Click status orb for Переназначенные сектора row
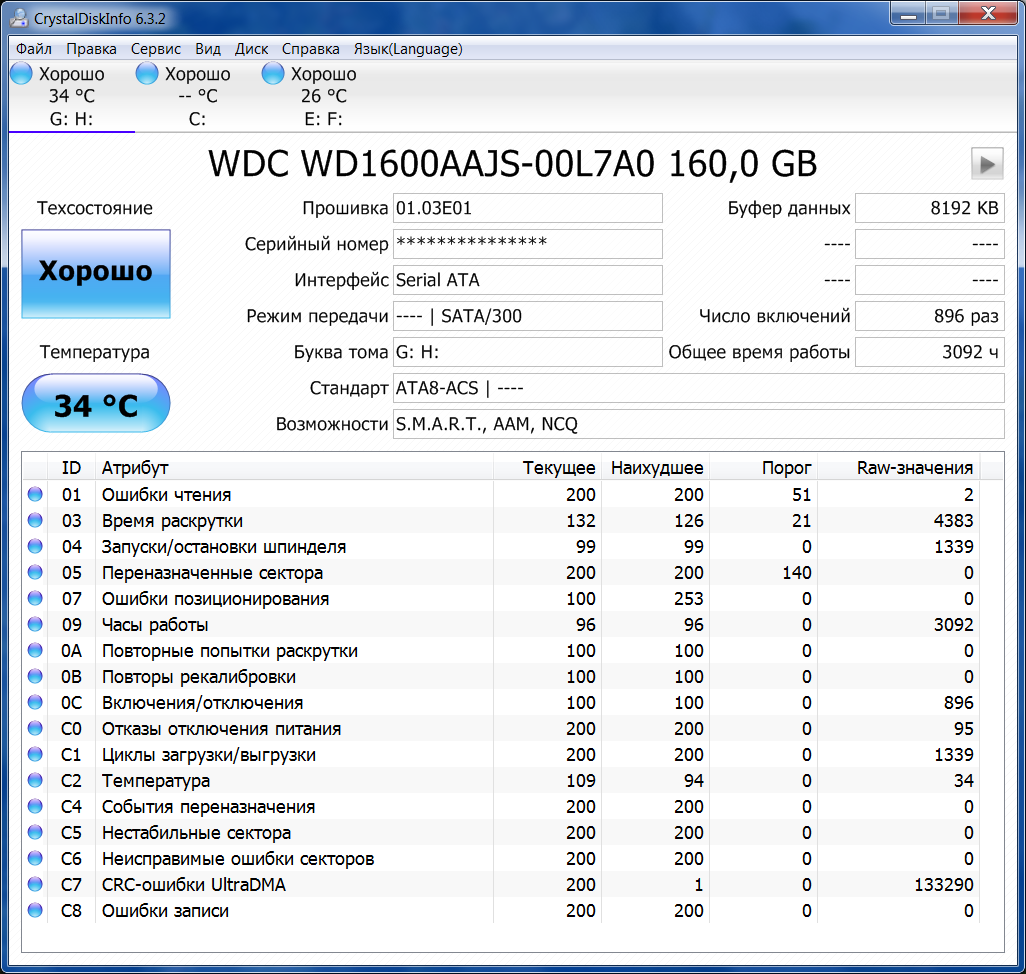The width and height of the screenshot is (1026, 974). tap(36, 573)
